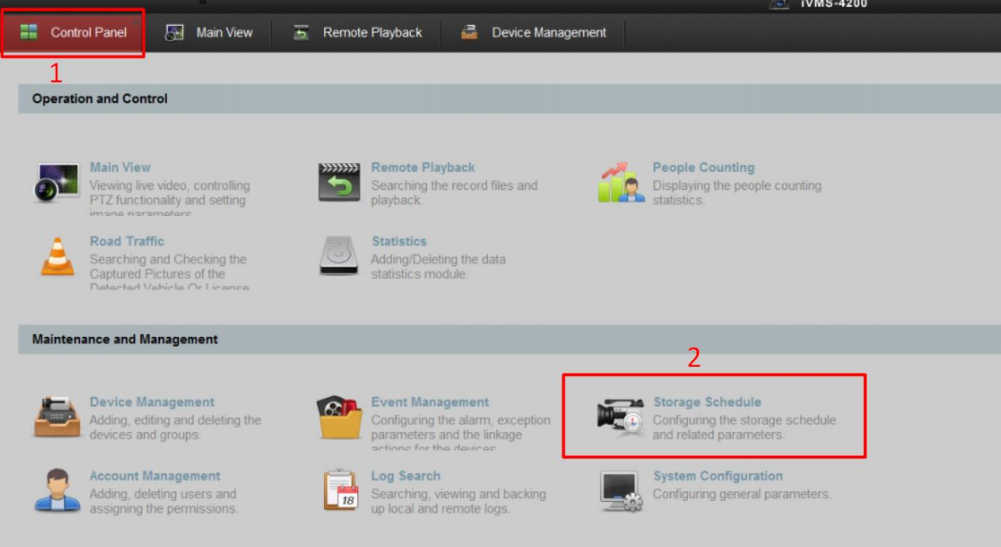Open the People Counting chart icon
This screenshot has height=547, width=1001.
coord(621,182)
